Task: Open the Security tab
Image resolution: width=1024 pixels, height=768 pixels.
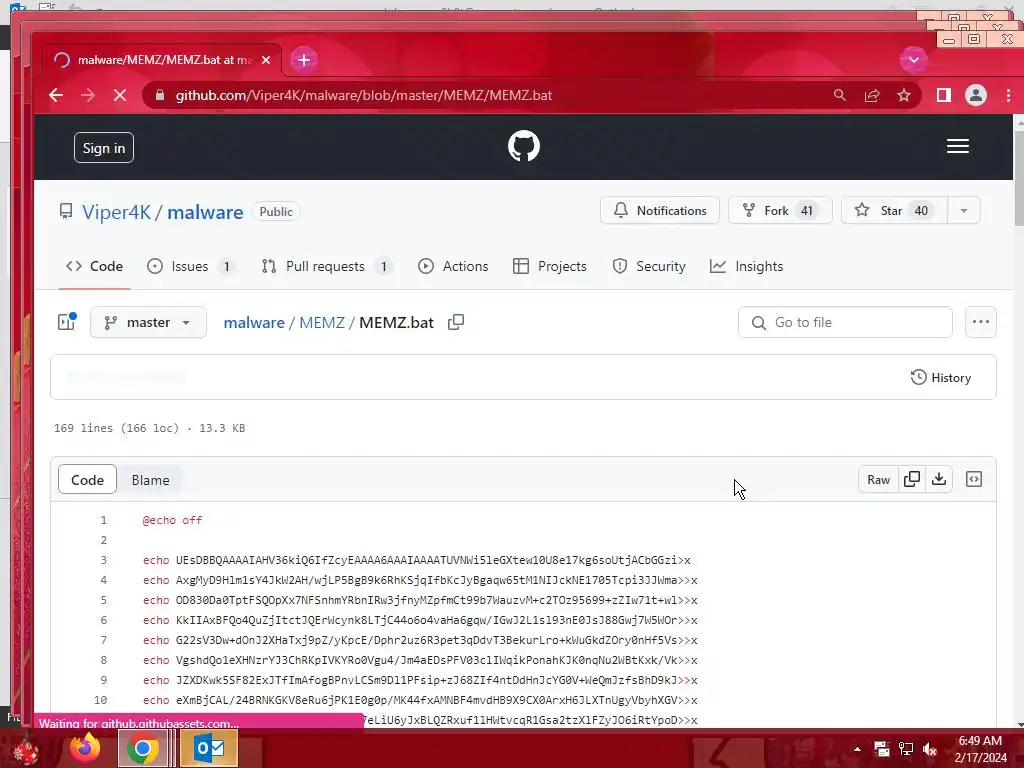Action: (649, 266)
